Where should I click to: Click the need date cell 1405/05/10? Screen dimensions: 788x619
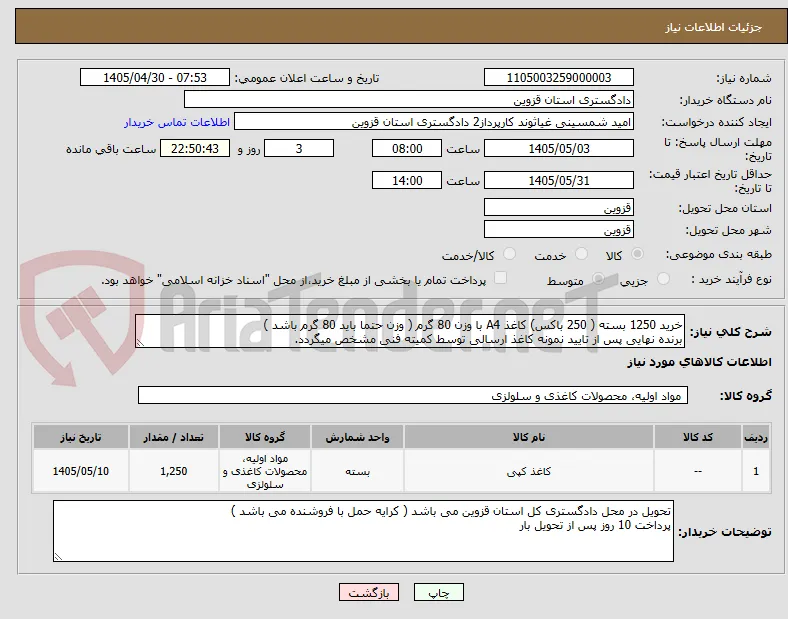(81, 471)
